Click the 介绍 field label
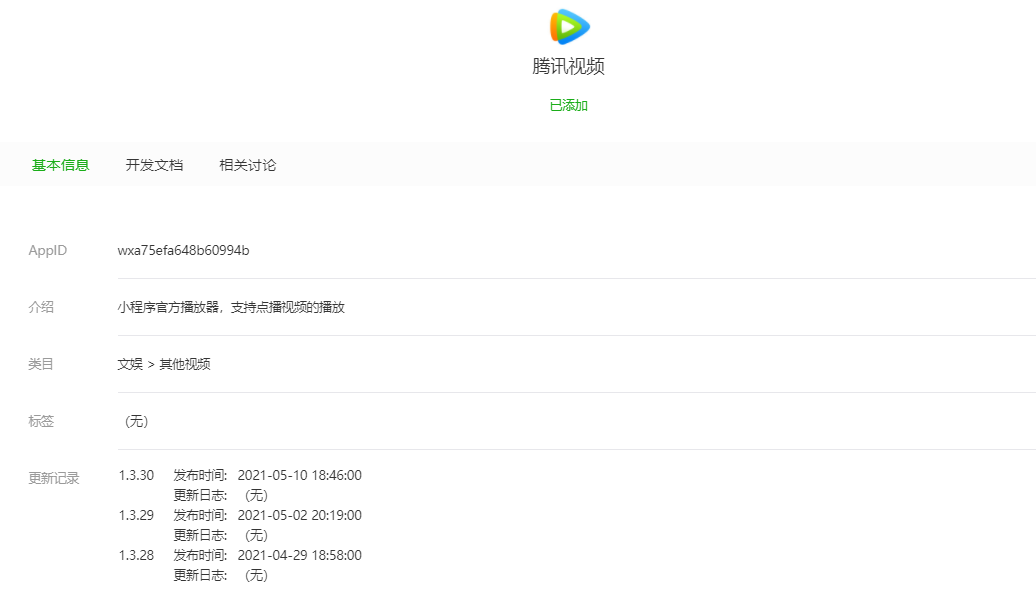 click(41, 307)
